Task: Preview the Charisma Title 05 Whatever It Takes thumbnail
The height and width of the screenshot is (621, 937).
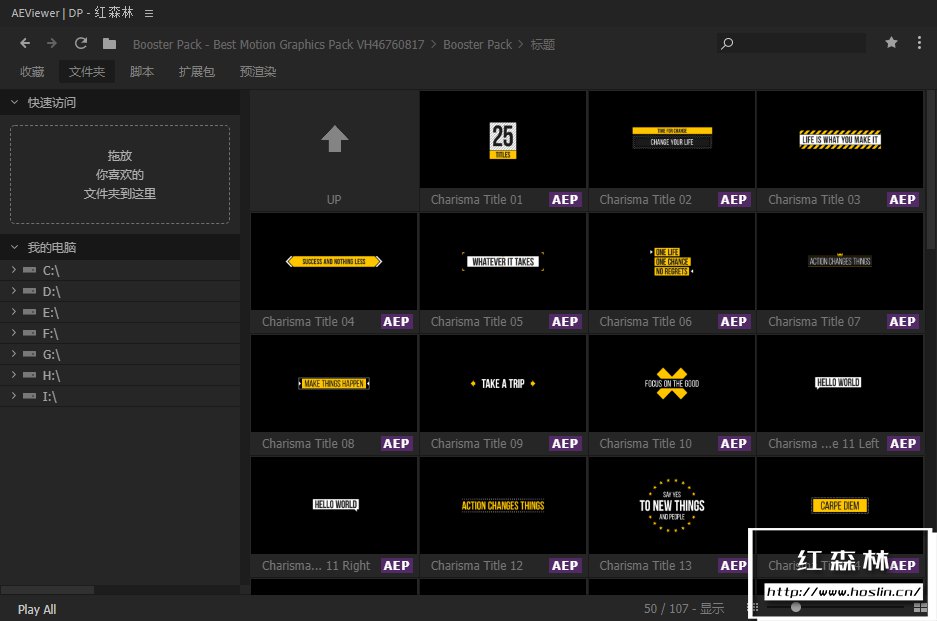Action: (x=503, y=261)
